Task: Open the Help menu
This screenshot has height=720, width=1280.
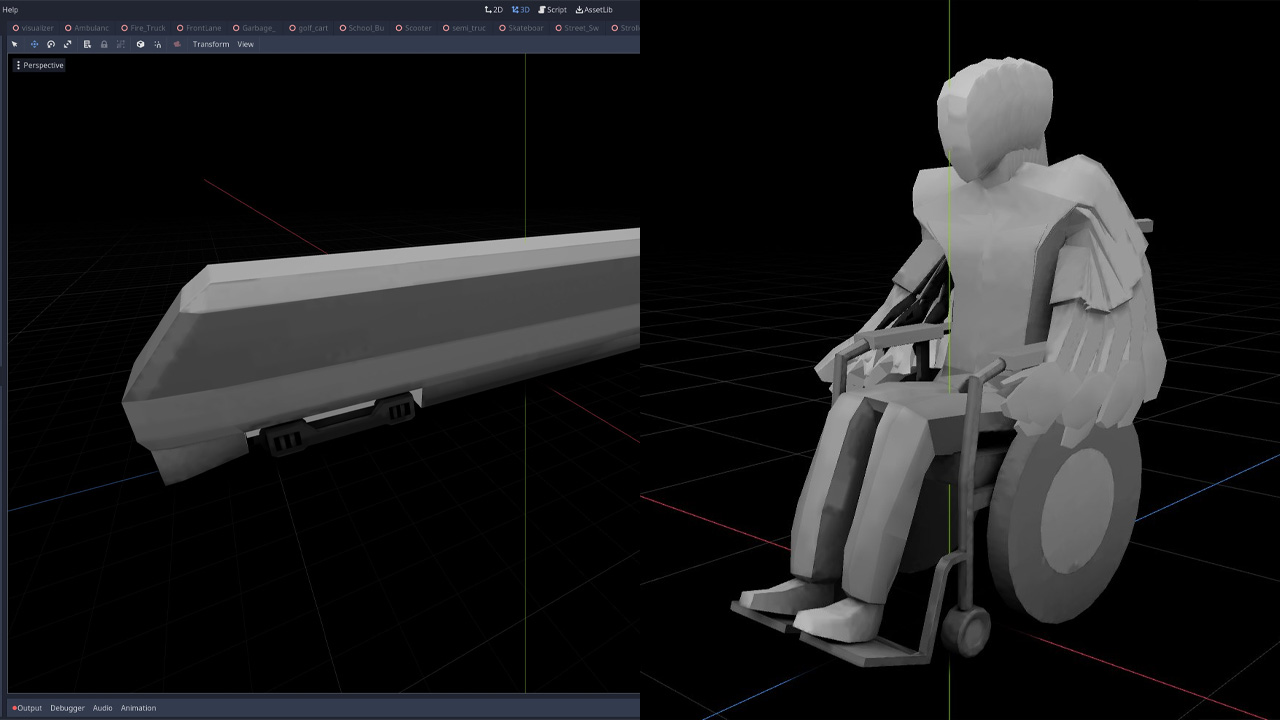Action: pyautogui.click(x=10, y=10)
